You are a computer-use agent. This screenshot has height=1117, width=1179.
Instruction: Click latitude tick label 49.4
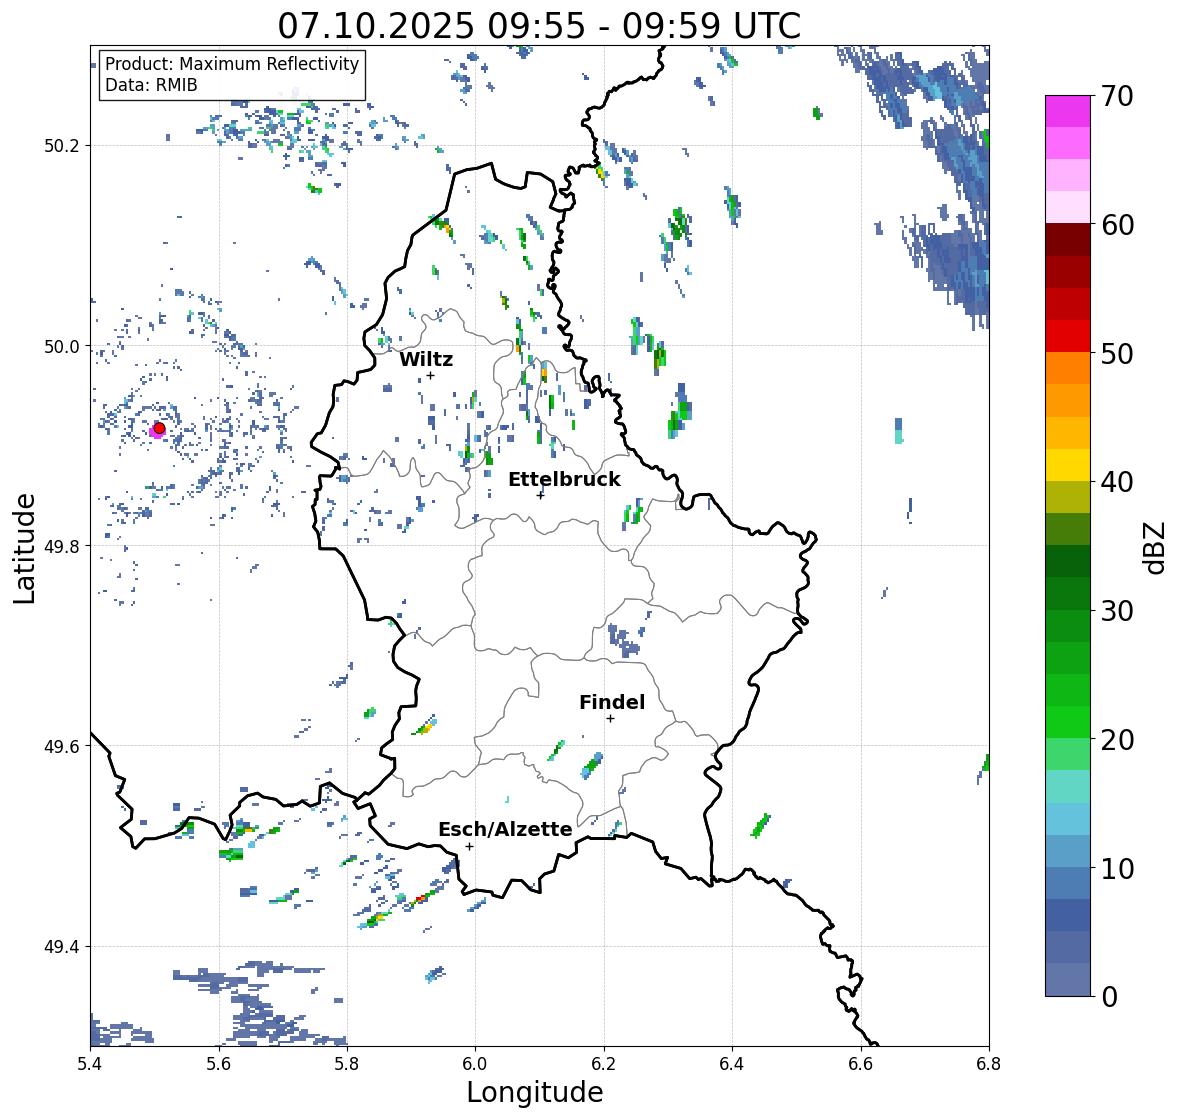point(62,947)
